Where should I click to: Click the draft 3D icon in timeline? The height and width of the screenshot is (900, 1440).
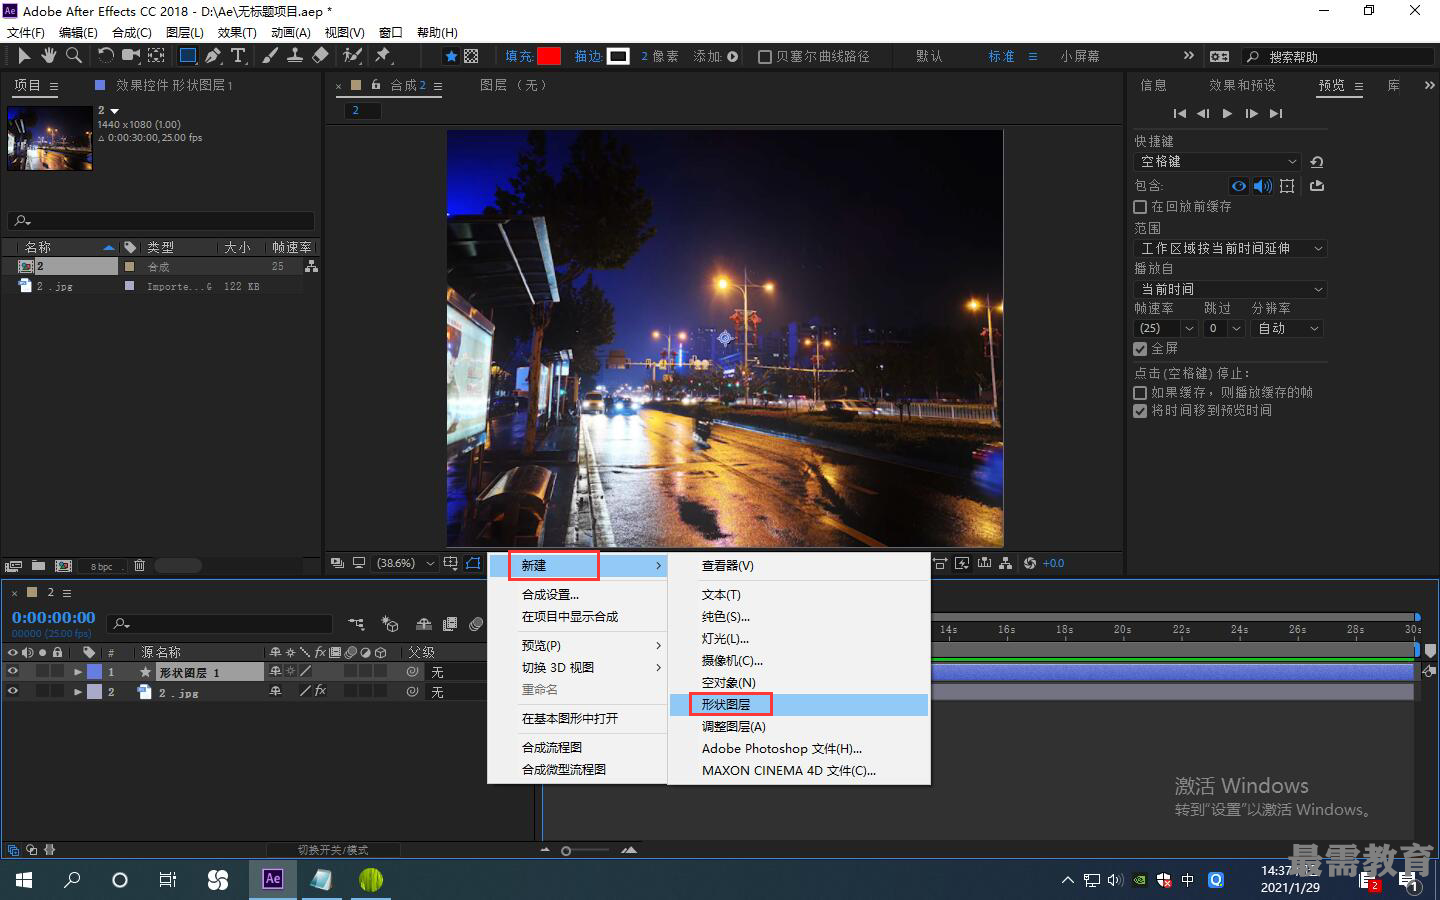tap(390, 624)
